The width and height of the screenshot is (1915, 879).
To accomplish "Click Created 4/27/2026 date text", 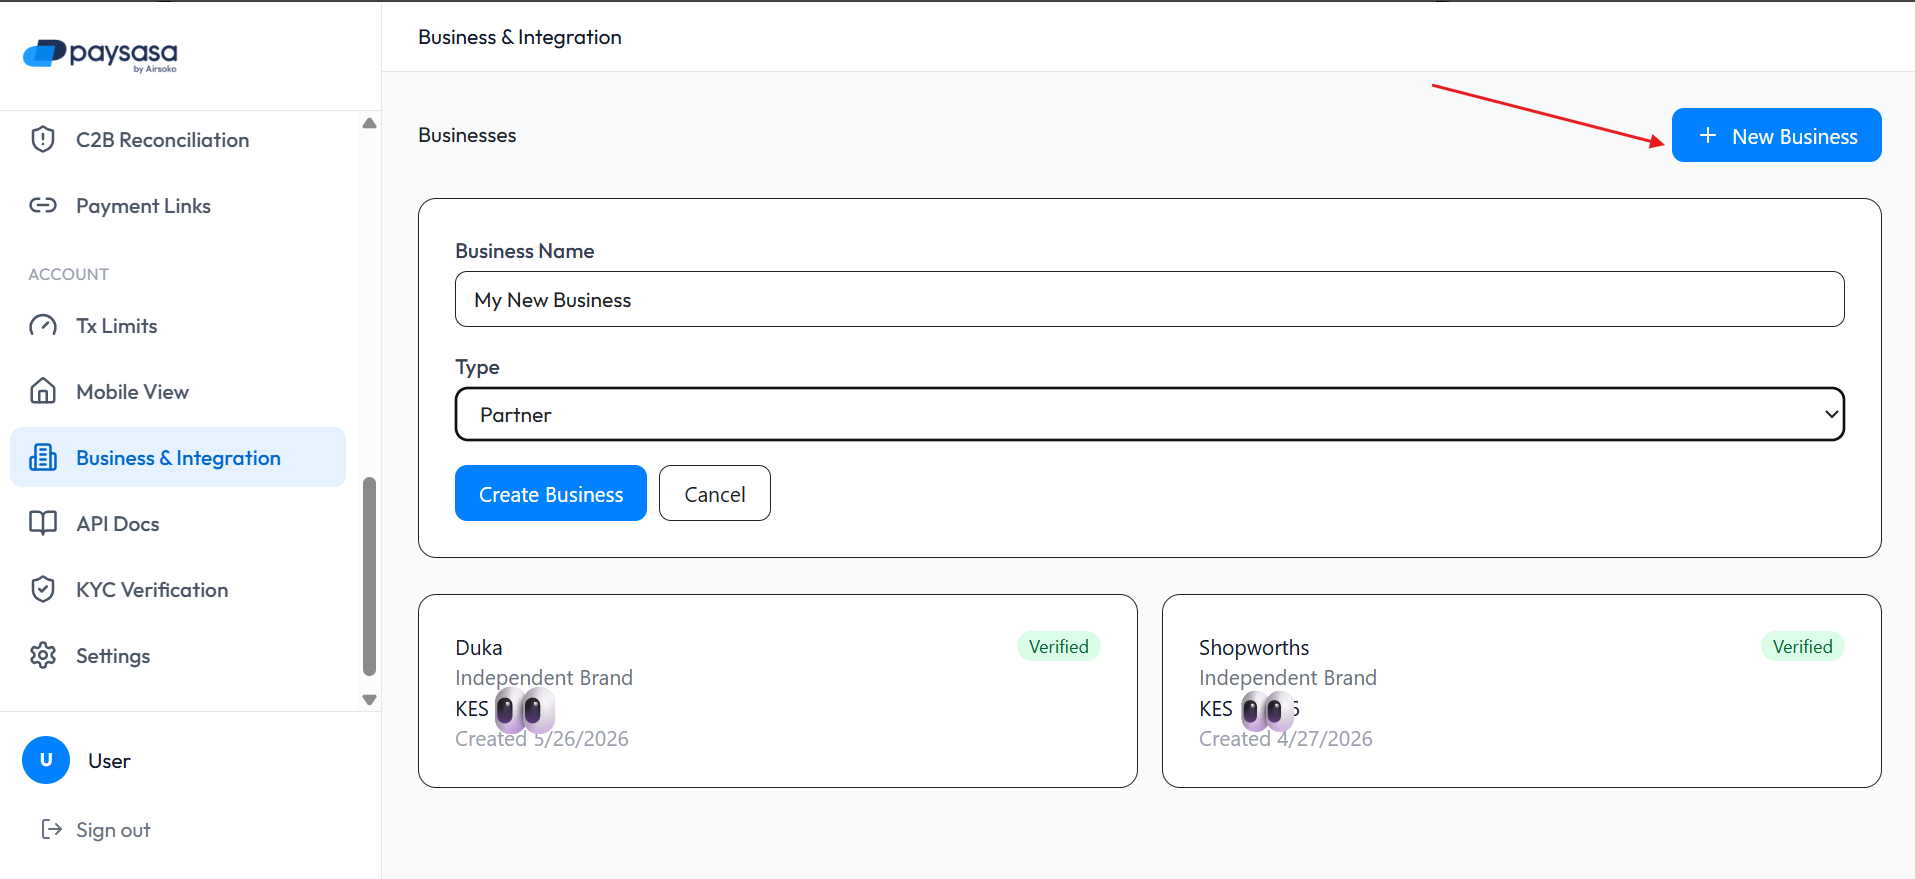I will 1286,738.
